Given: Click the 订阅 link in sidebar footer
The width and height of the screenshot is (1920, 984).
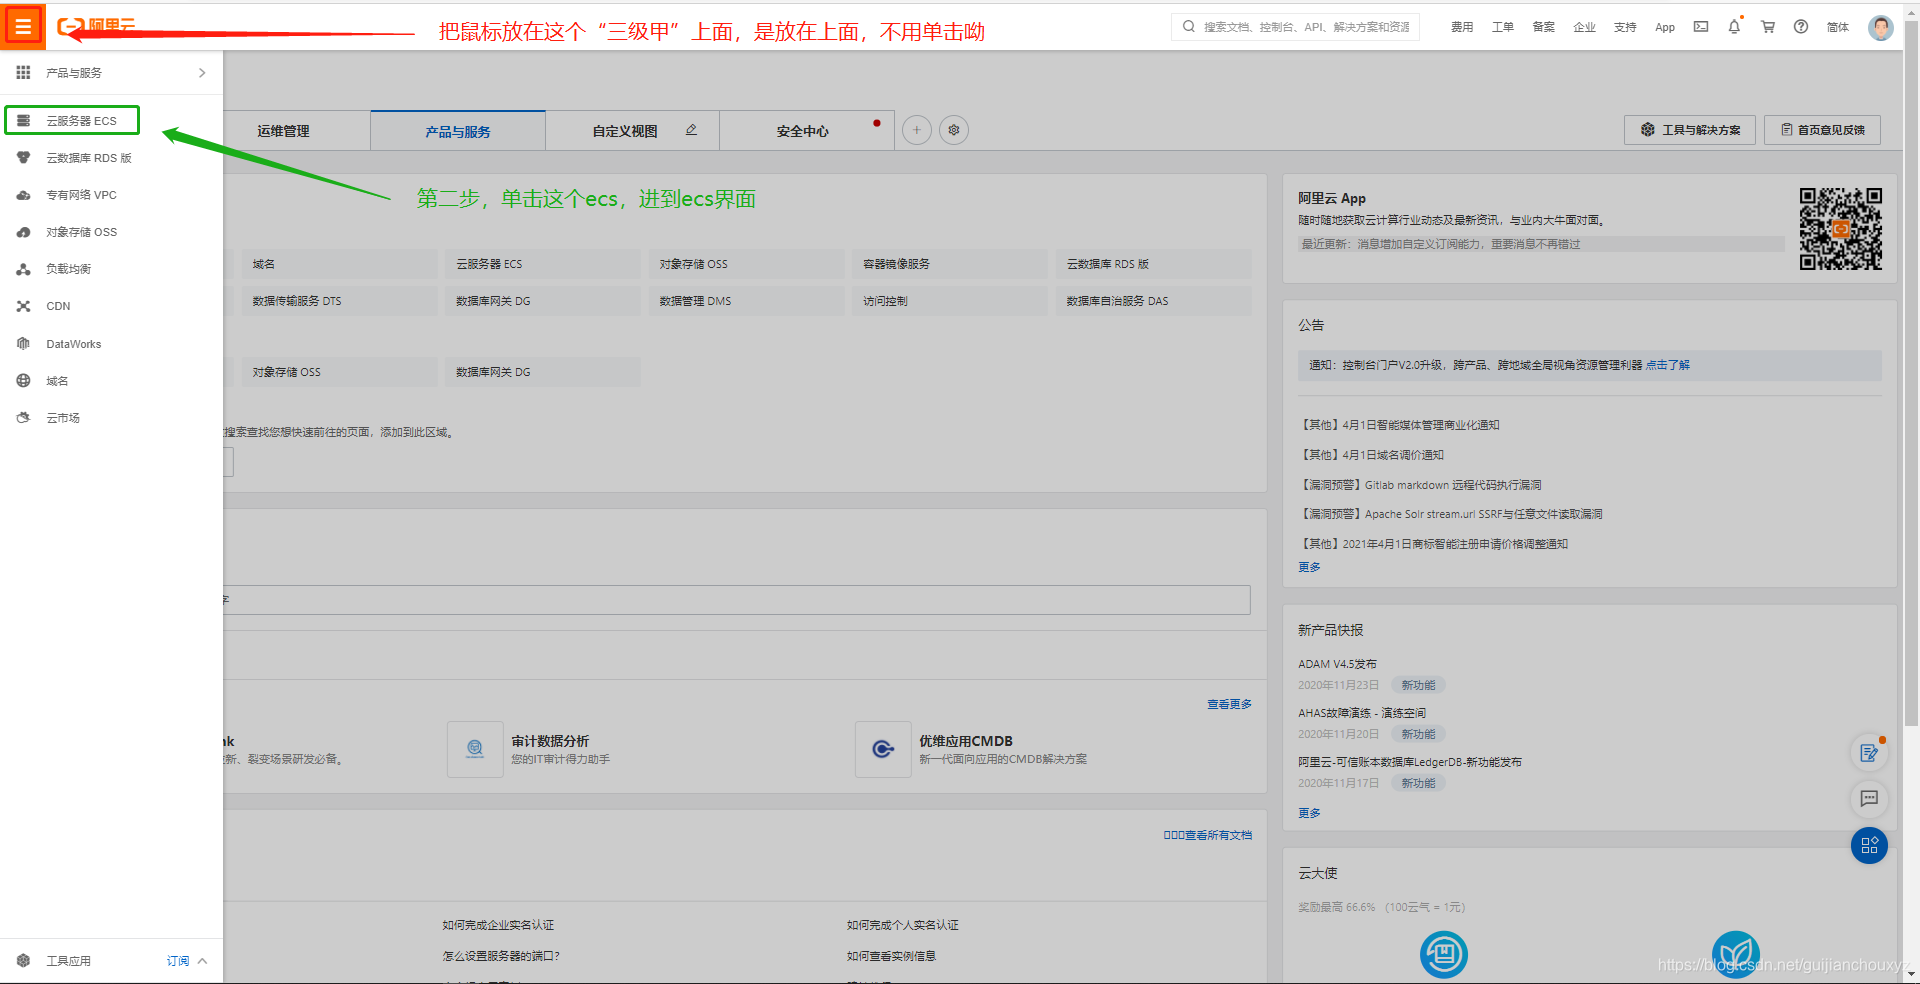Looking at the screenshot, I should (177, 961).
